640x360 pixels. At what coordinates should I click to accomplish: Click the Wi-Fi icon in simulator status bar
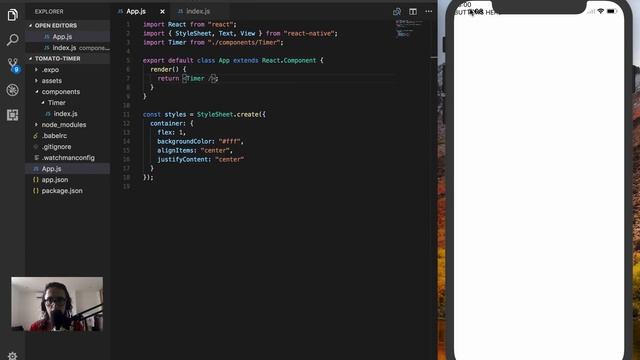point(600,11)
